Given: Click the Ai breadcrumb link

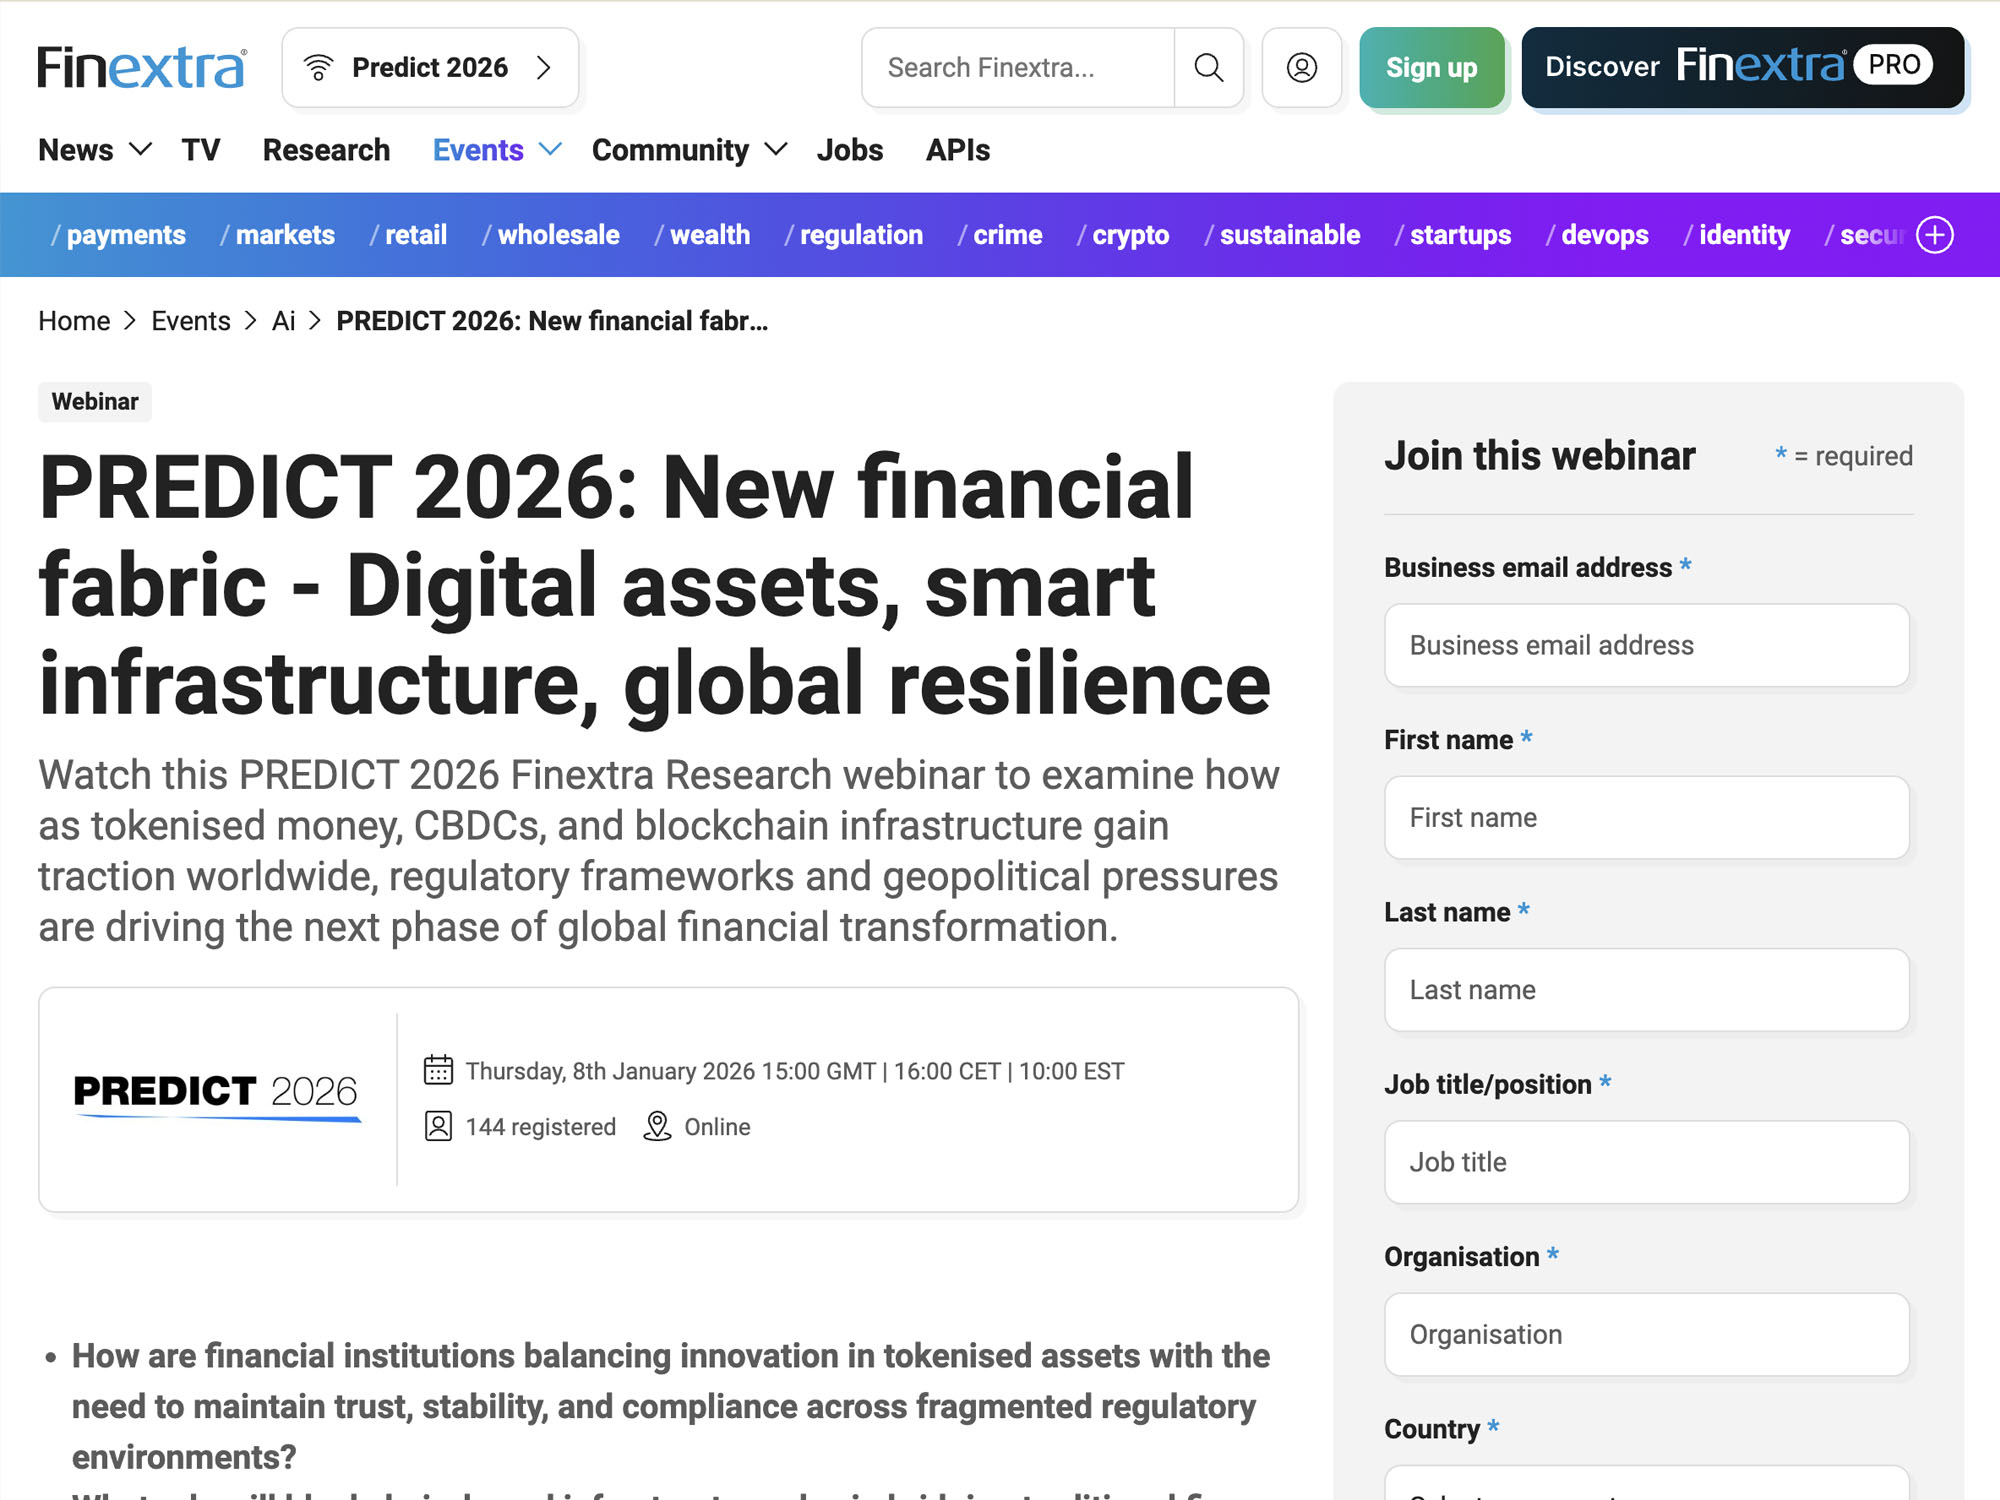Looking at the screenshot, I should 284,320.
